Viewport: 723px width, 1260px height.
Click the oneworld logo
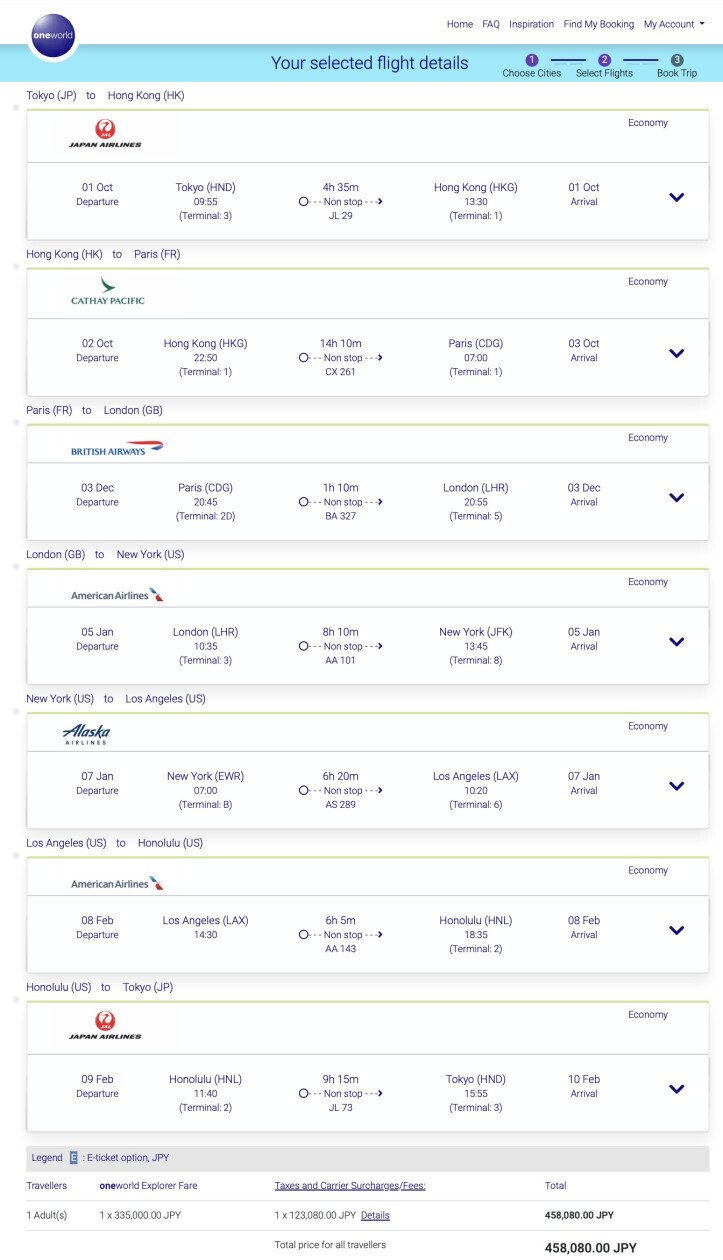click(x=54, y=35)
